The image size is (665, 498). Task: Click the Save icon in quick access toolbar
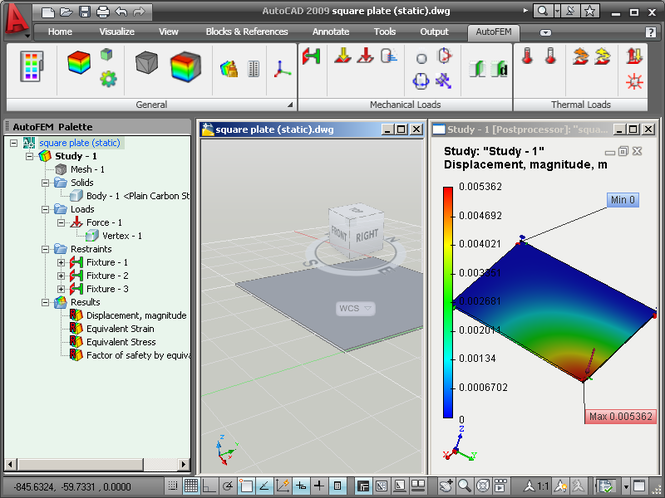[x=85, y=12]
